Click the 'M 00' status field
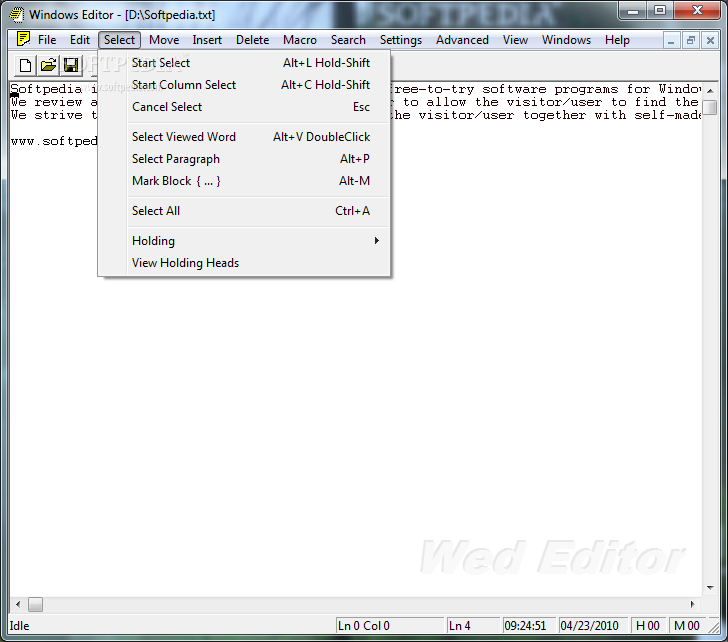The width and height of the screenshot is (728, 642). pyautogui.click(x=687, y=626)
